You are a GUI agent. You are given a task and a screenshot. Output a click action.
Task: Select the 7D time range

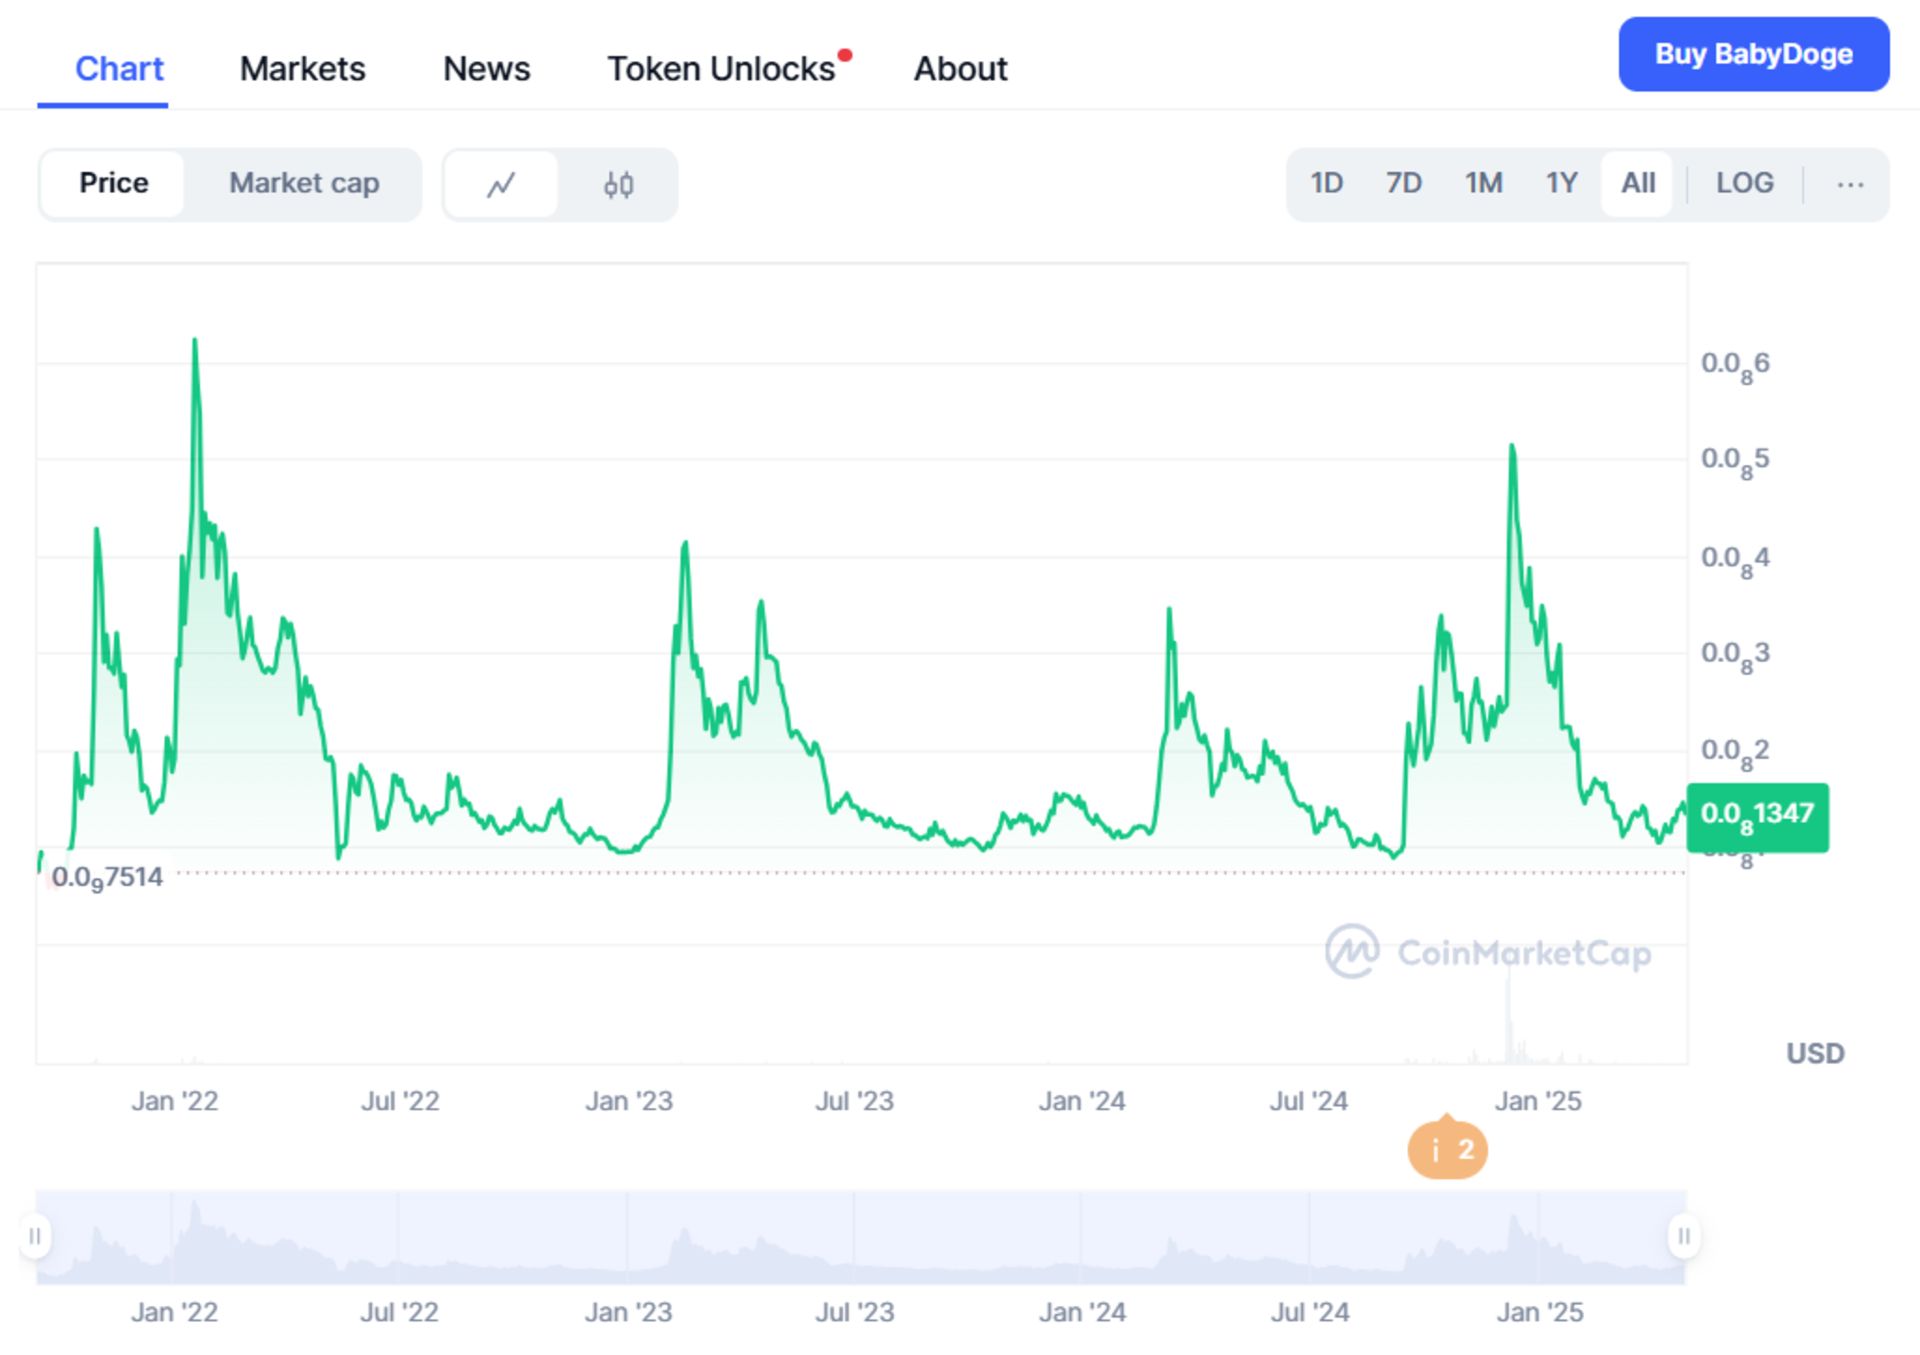(1403, 184)
